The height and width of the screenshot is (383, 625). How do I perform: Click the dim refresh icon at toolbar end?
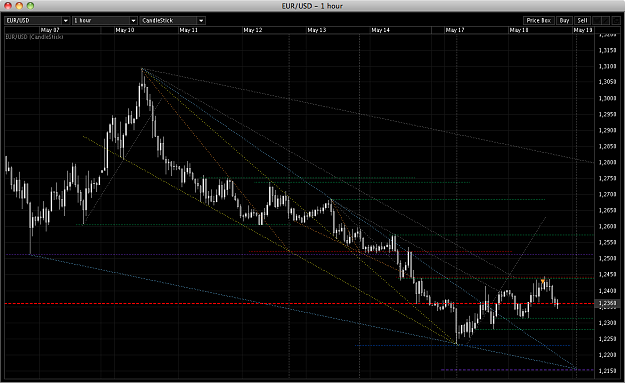(x=616, y=20)
